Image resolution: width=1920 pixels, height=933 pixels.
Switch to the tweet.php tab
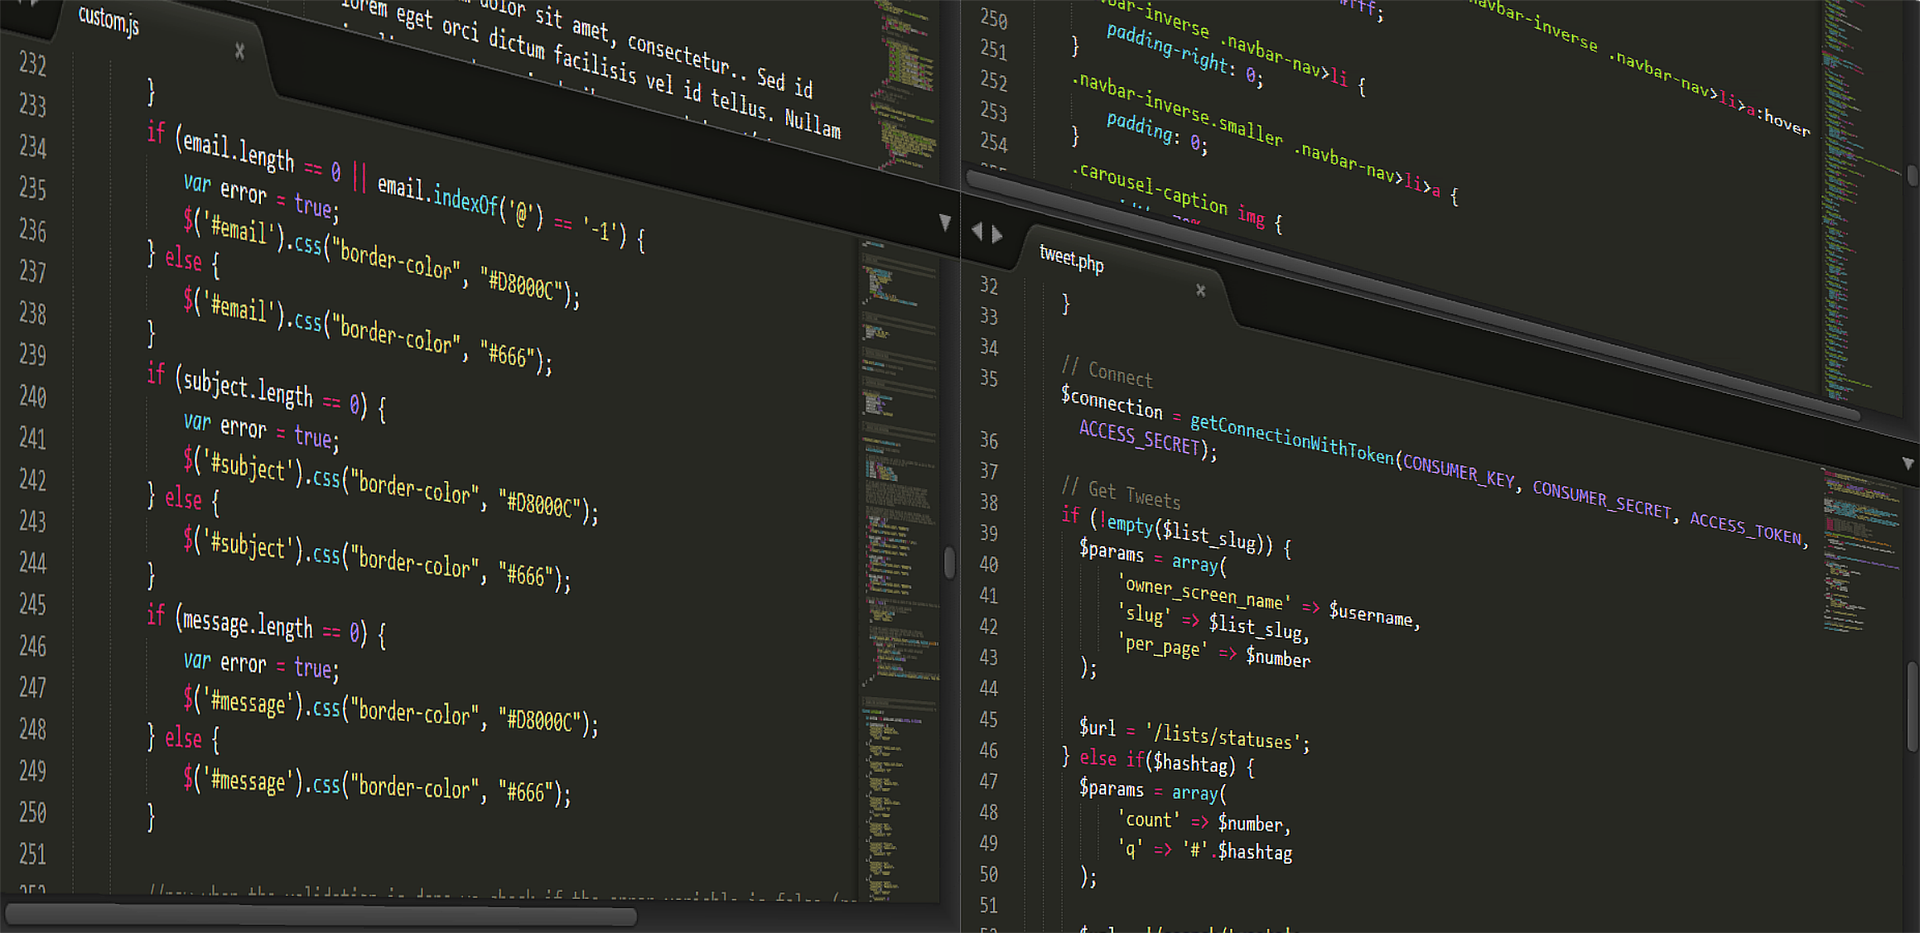point(1071,261)
